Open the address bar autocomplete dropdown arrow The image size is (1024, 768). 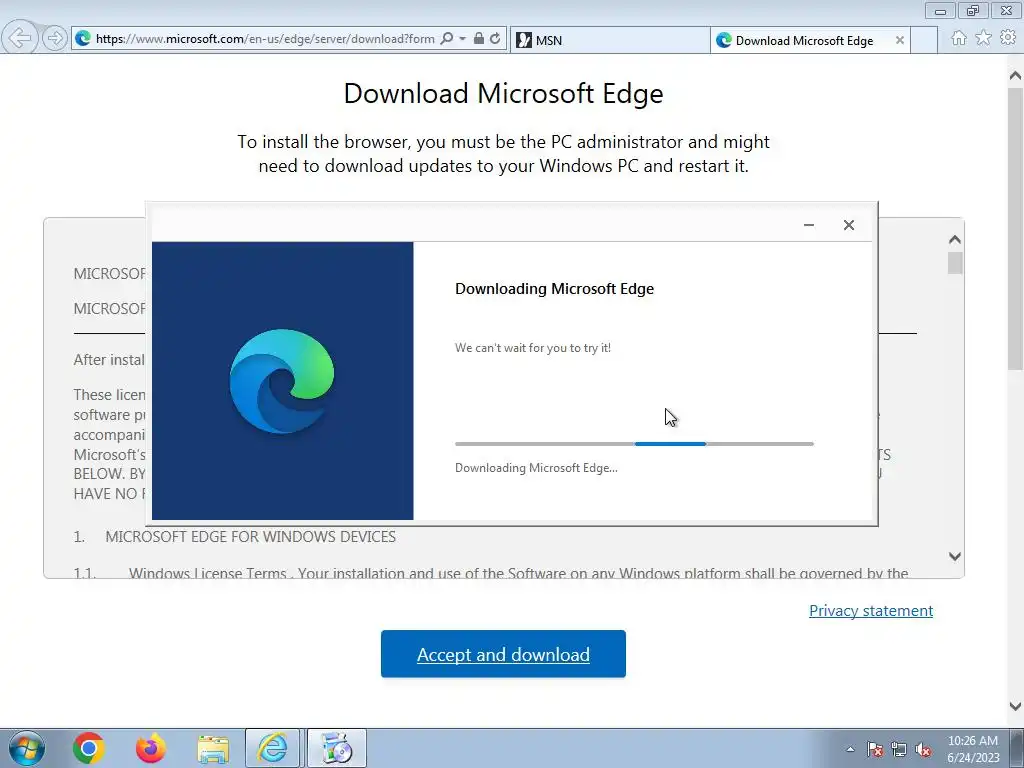point(462,39)
